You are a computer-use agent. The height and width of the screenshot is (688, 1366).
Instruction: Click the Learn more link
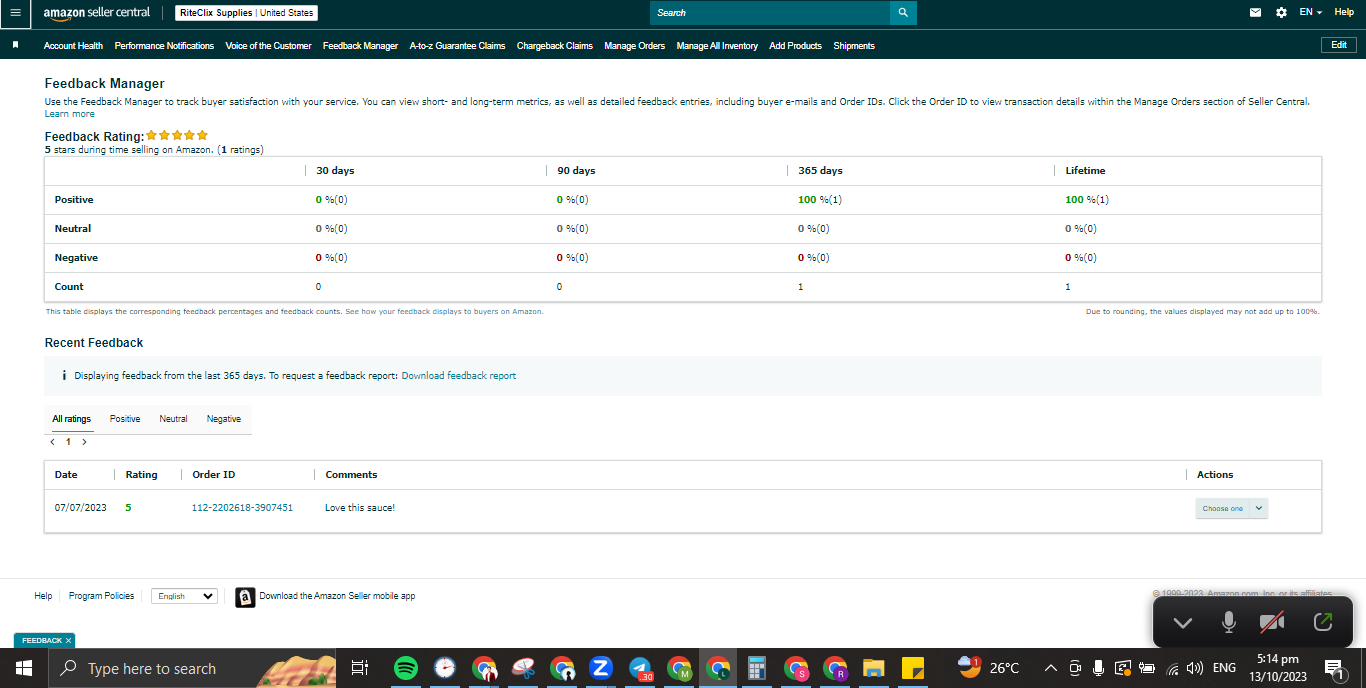(70, 114)
